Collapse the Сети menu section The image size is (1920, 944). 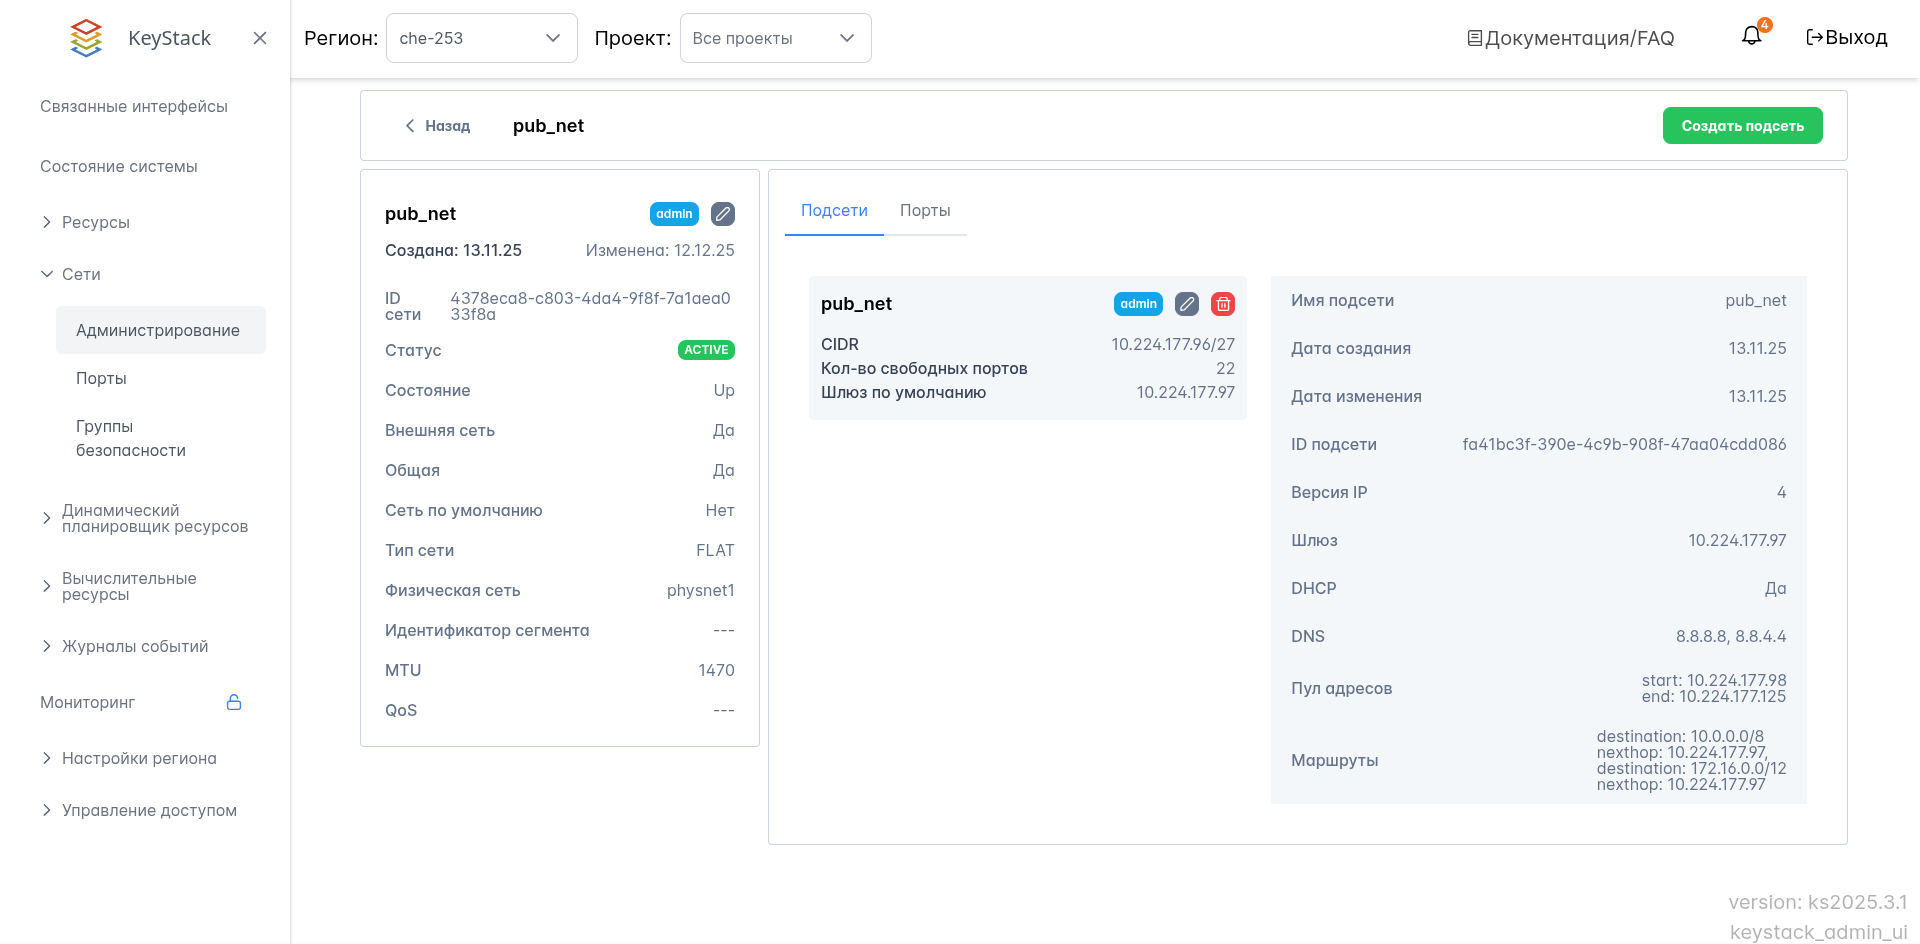coord(80,274)
